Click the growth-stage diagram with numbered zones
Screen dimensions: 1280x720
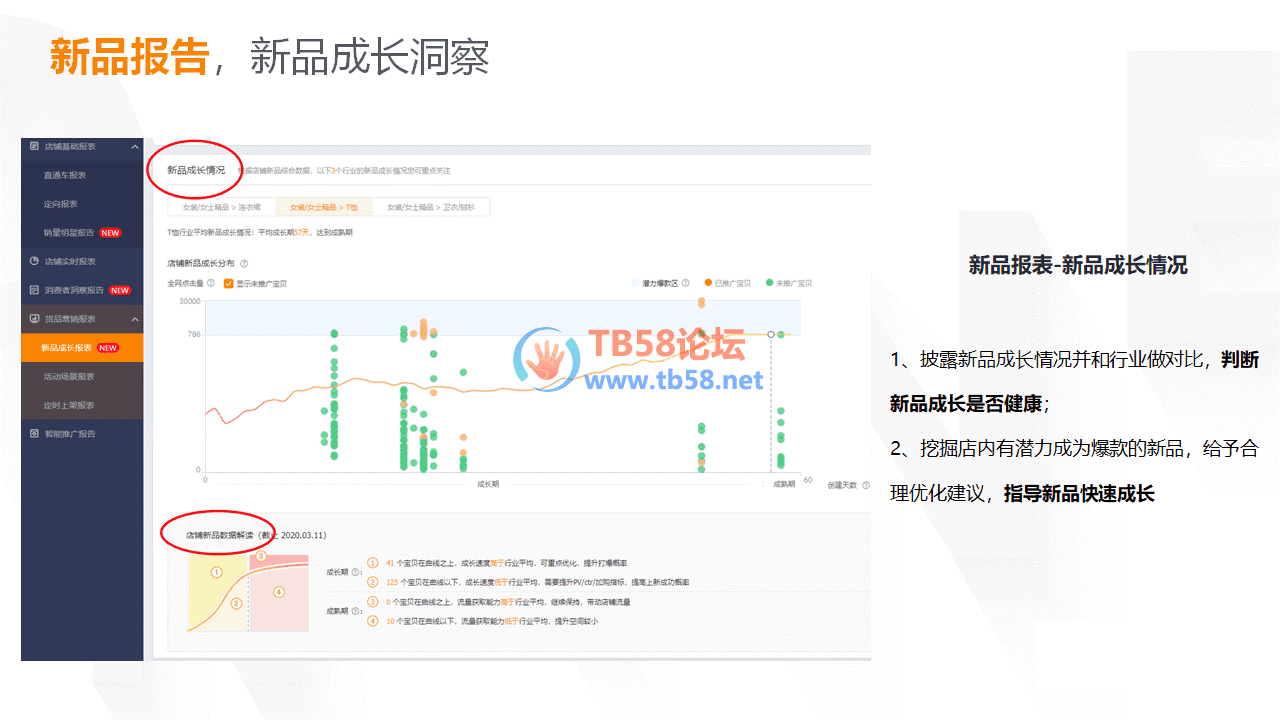(x=249, y=590)
